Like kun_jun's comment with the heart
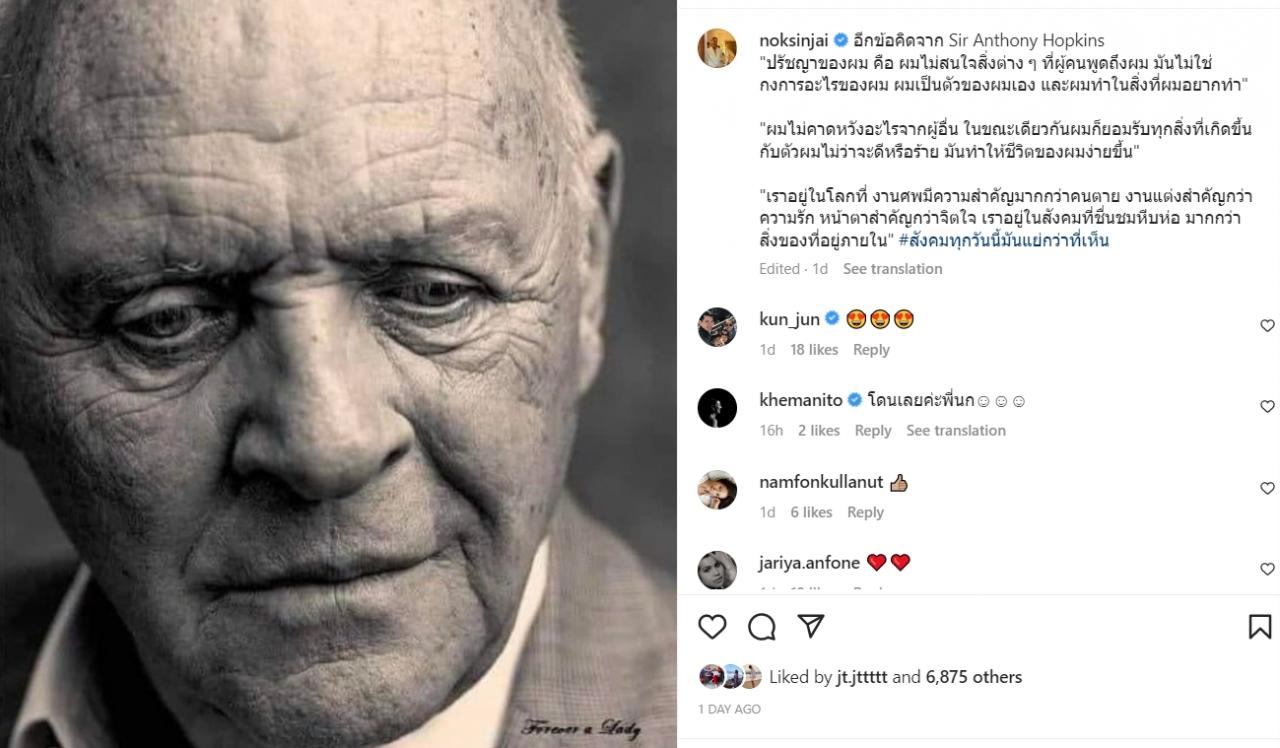The width and height of the screenshot is (1280, 748). point(1267,325)
